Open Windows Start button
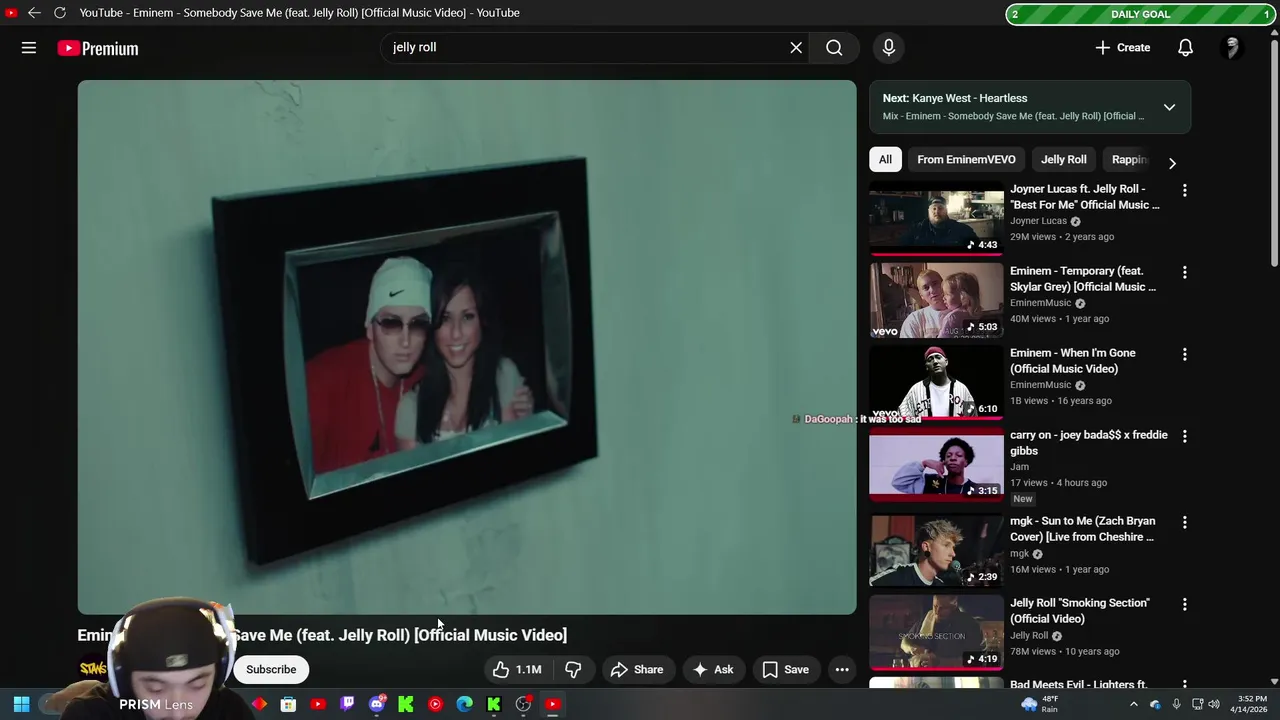Image resolution: width=1280 pixels, height=720 pixels. click(21, 704)
